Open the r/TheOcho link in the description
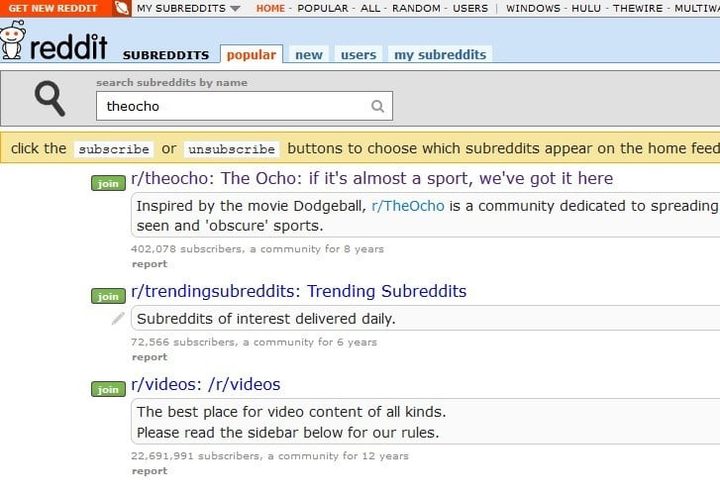The height and width of the screenshot is (480, 720). (x=408, y=206)
